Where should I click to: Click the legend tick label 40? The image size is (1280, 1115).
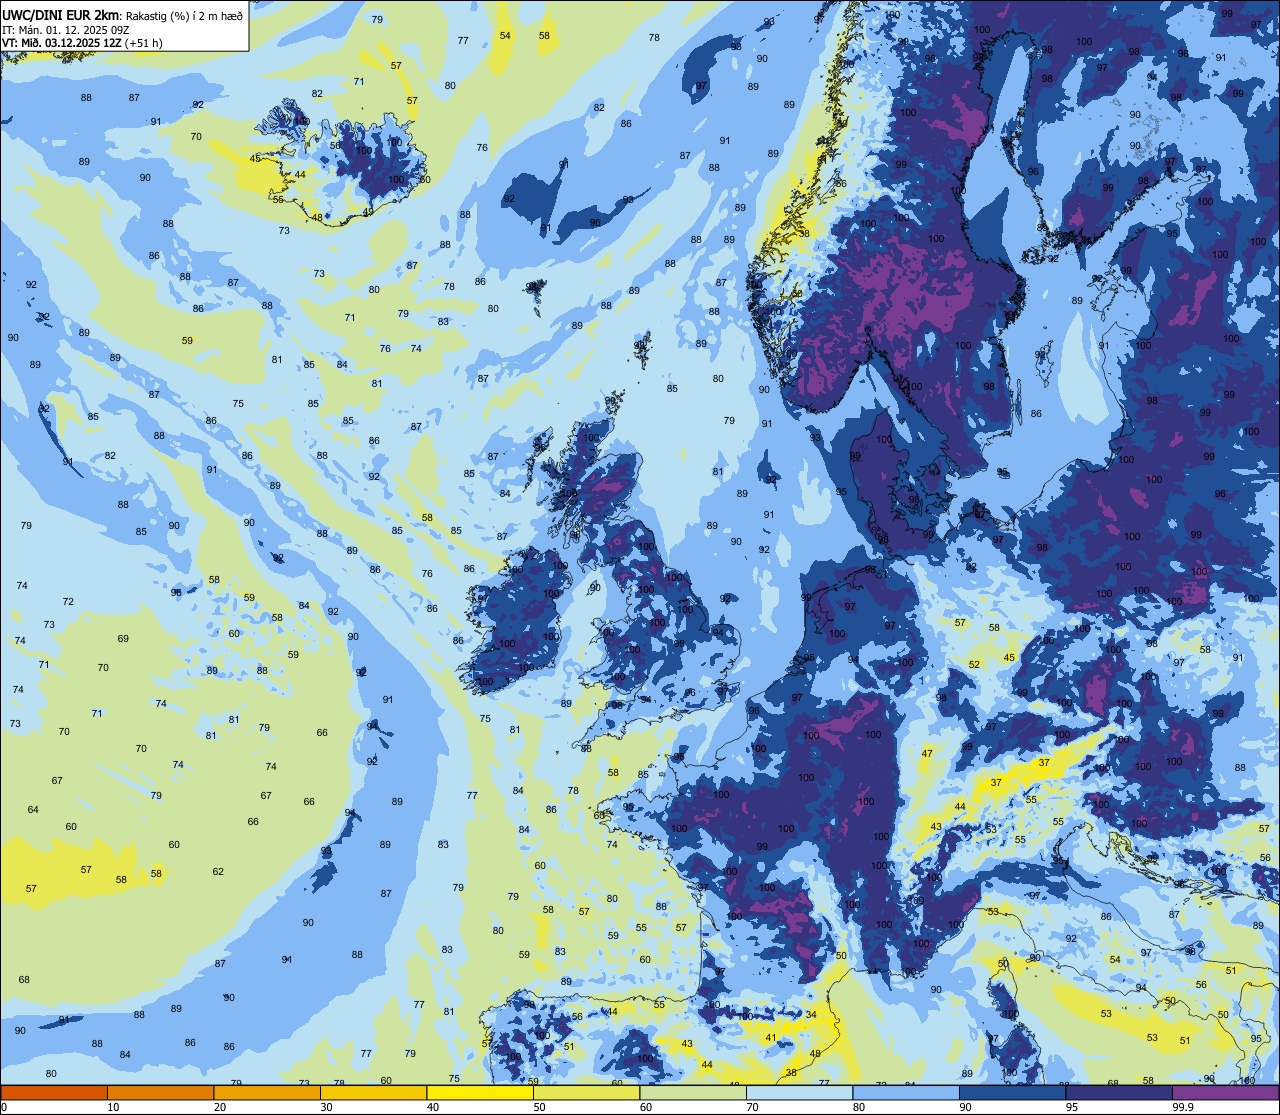[x=433, y=1107]
